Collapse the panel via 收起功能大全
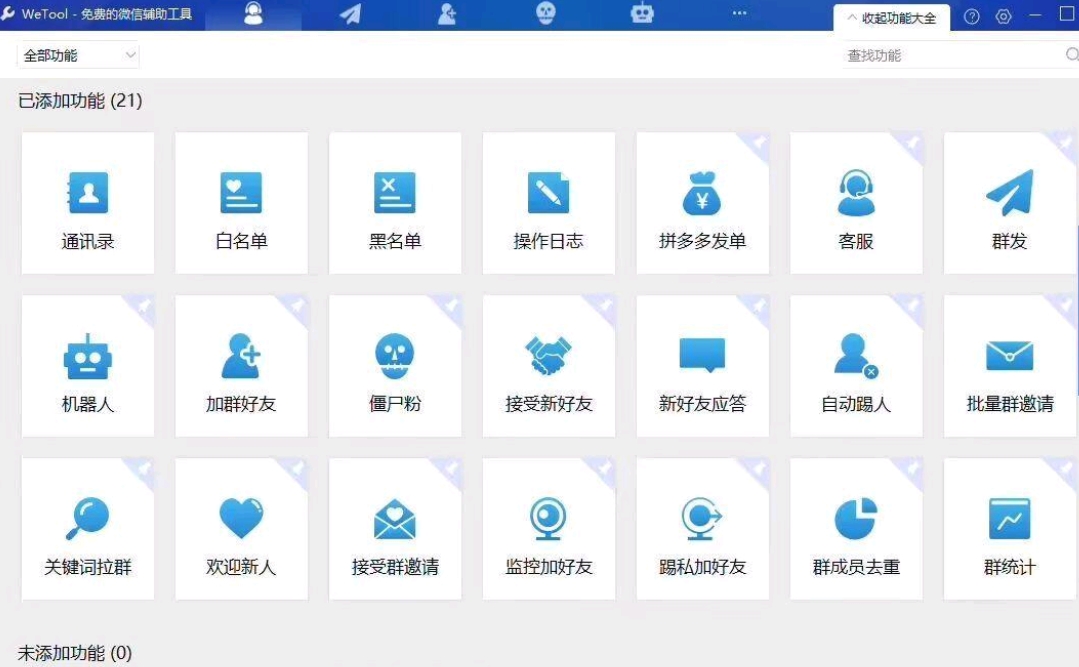The width and height of the screenshot is (1079, 667). (x=891, y=17)
